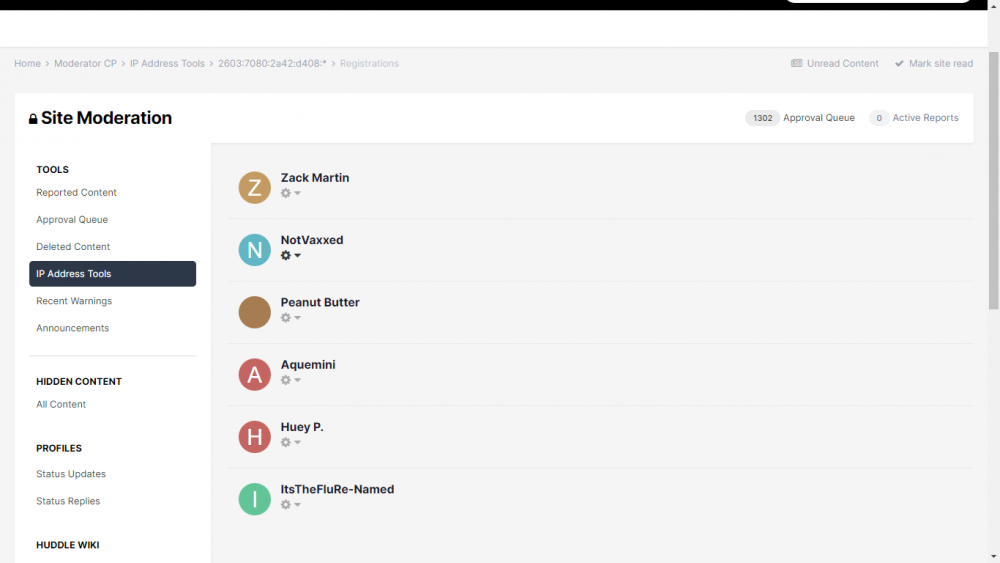Expand gear options menu for Aquemini
The height and width of the screenshot is (563, 1000).
290,380
